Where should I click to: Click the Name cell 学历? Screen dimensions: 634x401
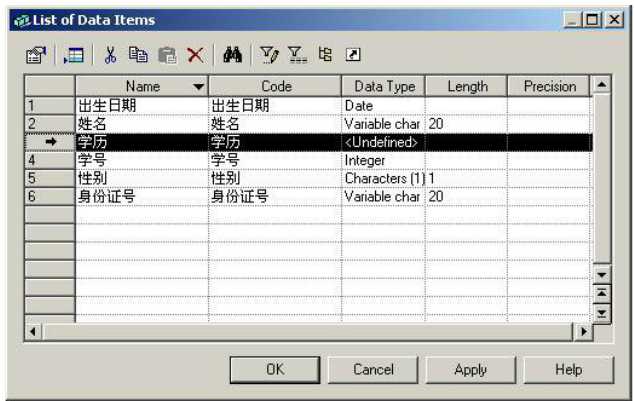[142, 142]
